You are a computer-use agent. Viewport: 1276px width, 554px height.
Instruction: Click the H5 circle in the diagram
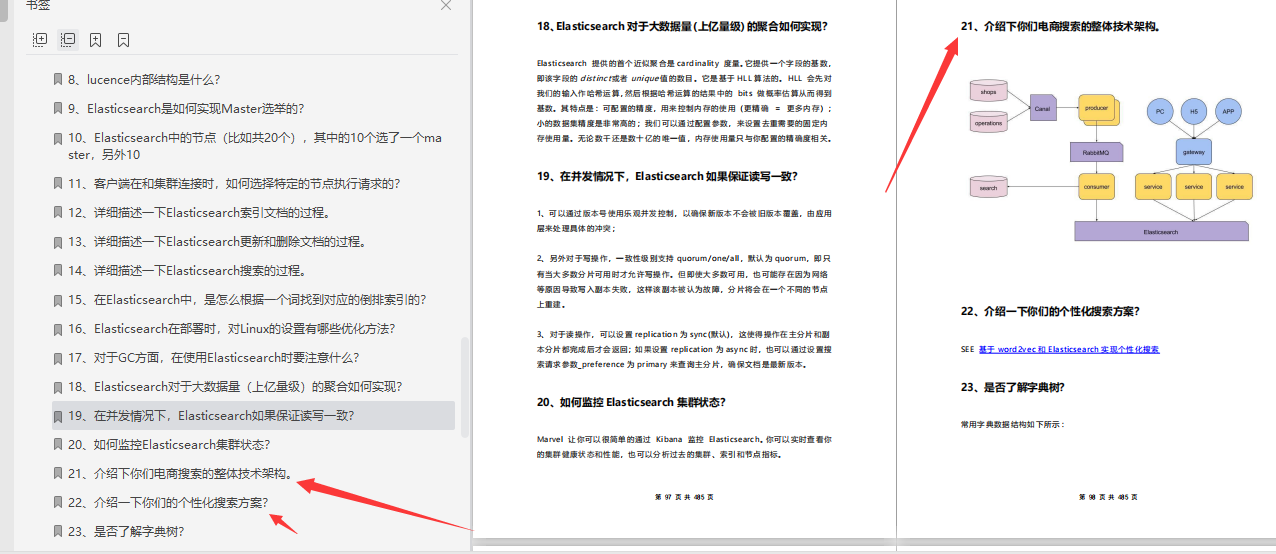[x=1194, y=111]
